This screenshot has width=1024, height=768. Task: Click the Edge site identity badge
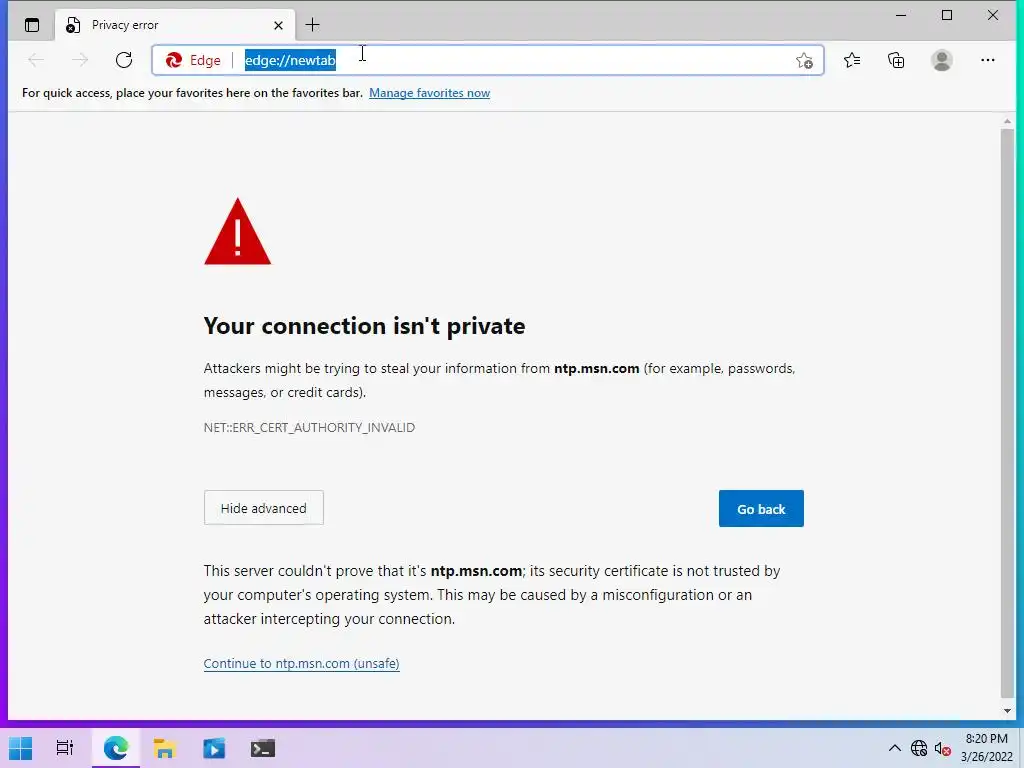[x=193, y=60]
